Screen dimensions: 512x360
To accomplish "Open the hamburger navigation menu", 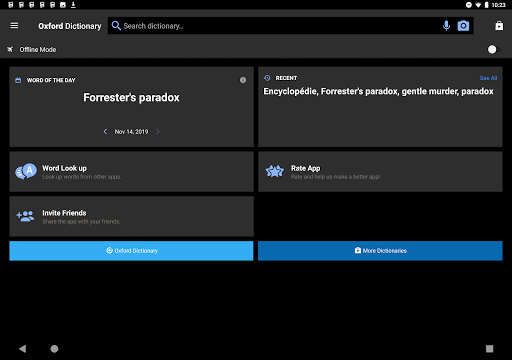I will point(14,26).
